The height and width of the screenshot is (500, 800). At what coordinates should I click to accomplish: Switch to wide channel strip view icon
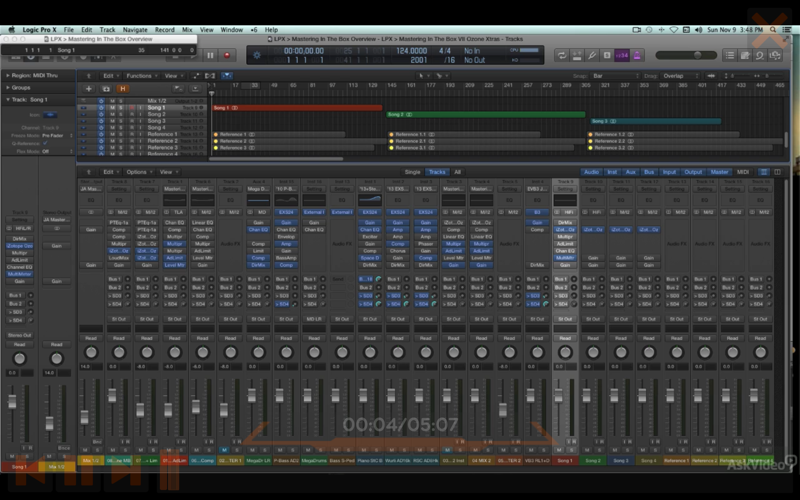pos(778,172)
